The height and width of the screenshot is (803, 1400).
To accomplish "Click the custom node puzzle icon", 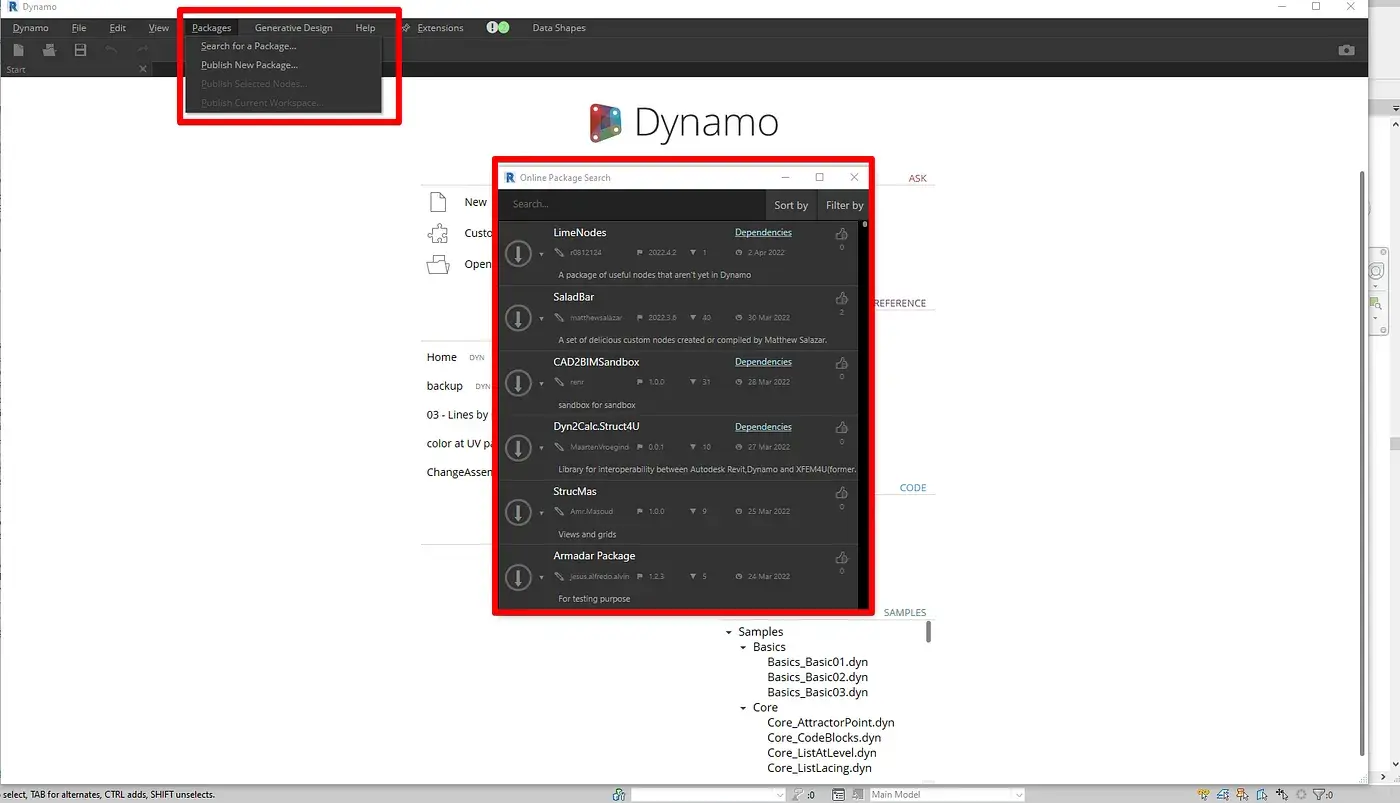I will click(437, 233).
